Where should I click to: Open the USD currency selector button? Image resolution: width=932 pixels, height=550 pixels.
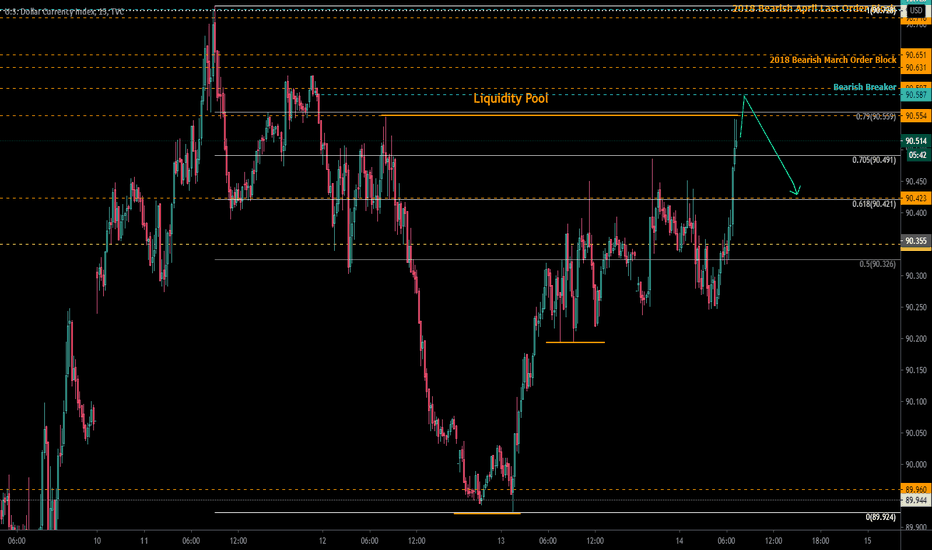point(916,10)
